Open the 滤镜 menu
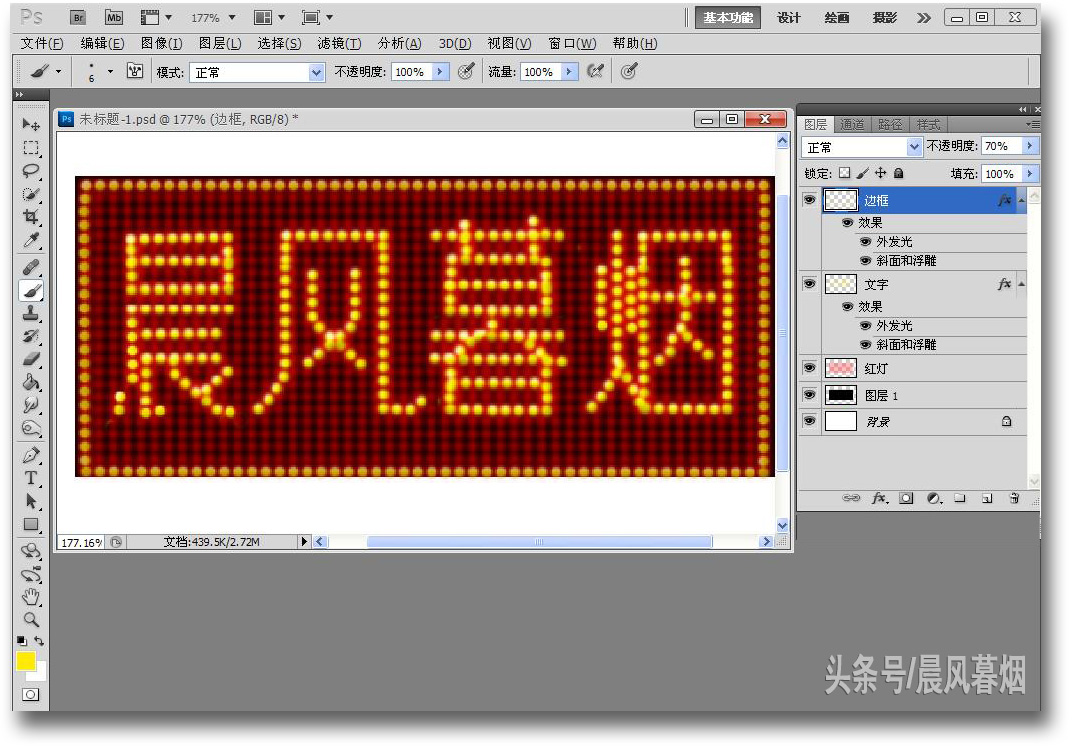 (x=338, y=43)
